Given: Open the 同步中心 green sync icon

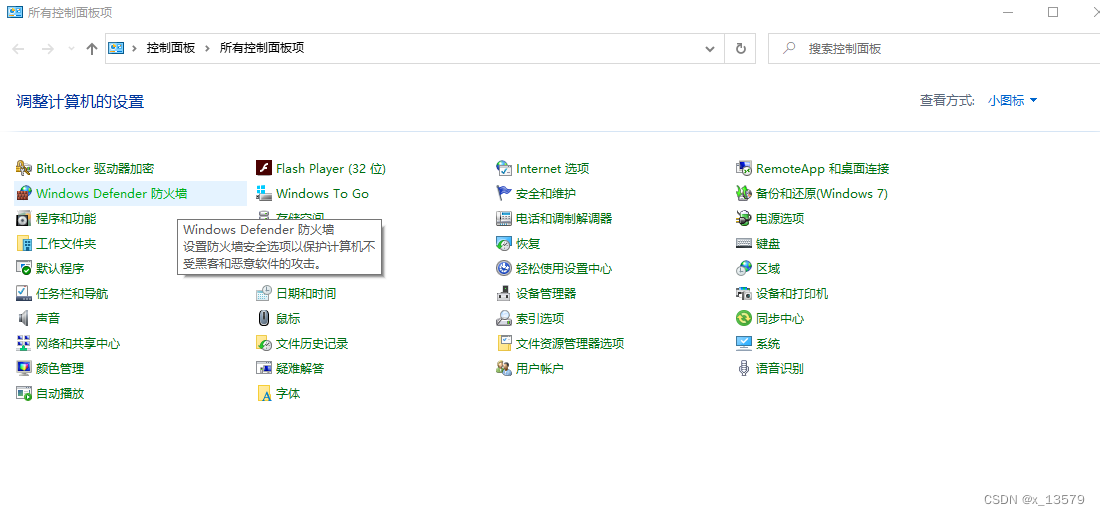Looking at the screenshot, I should point(744,319).
